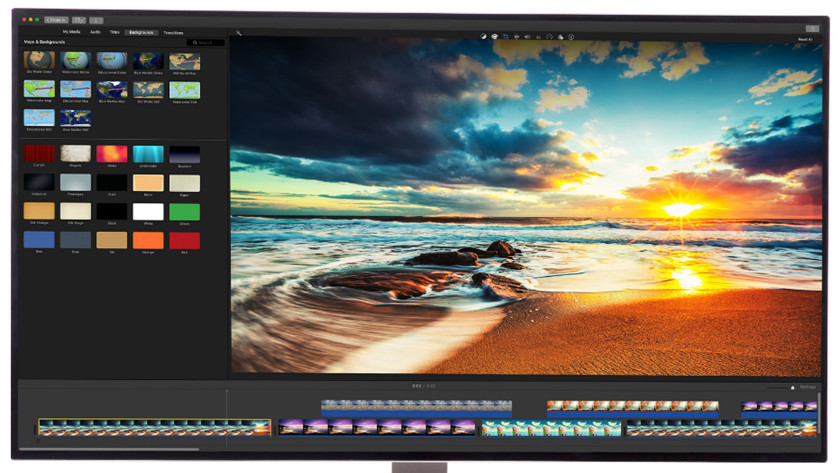Open the Speed adjustment icon
This screenshot has height=473, width=840.
point(549,36)
